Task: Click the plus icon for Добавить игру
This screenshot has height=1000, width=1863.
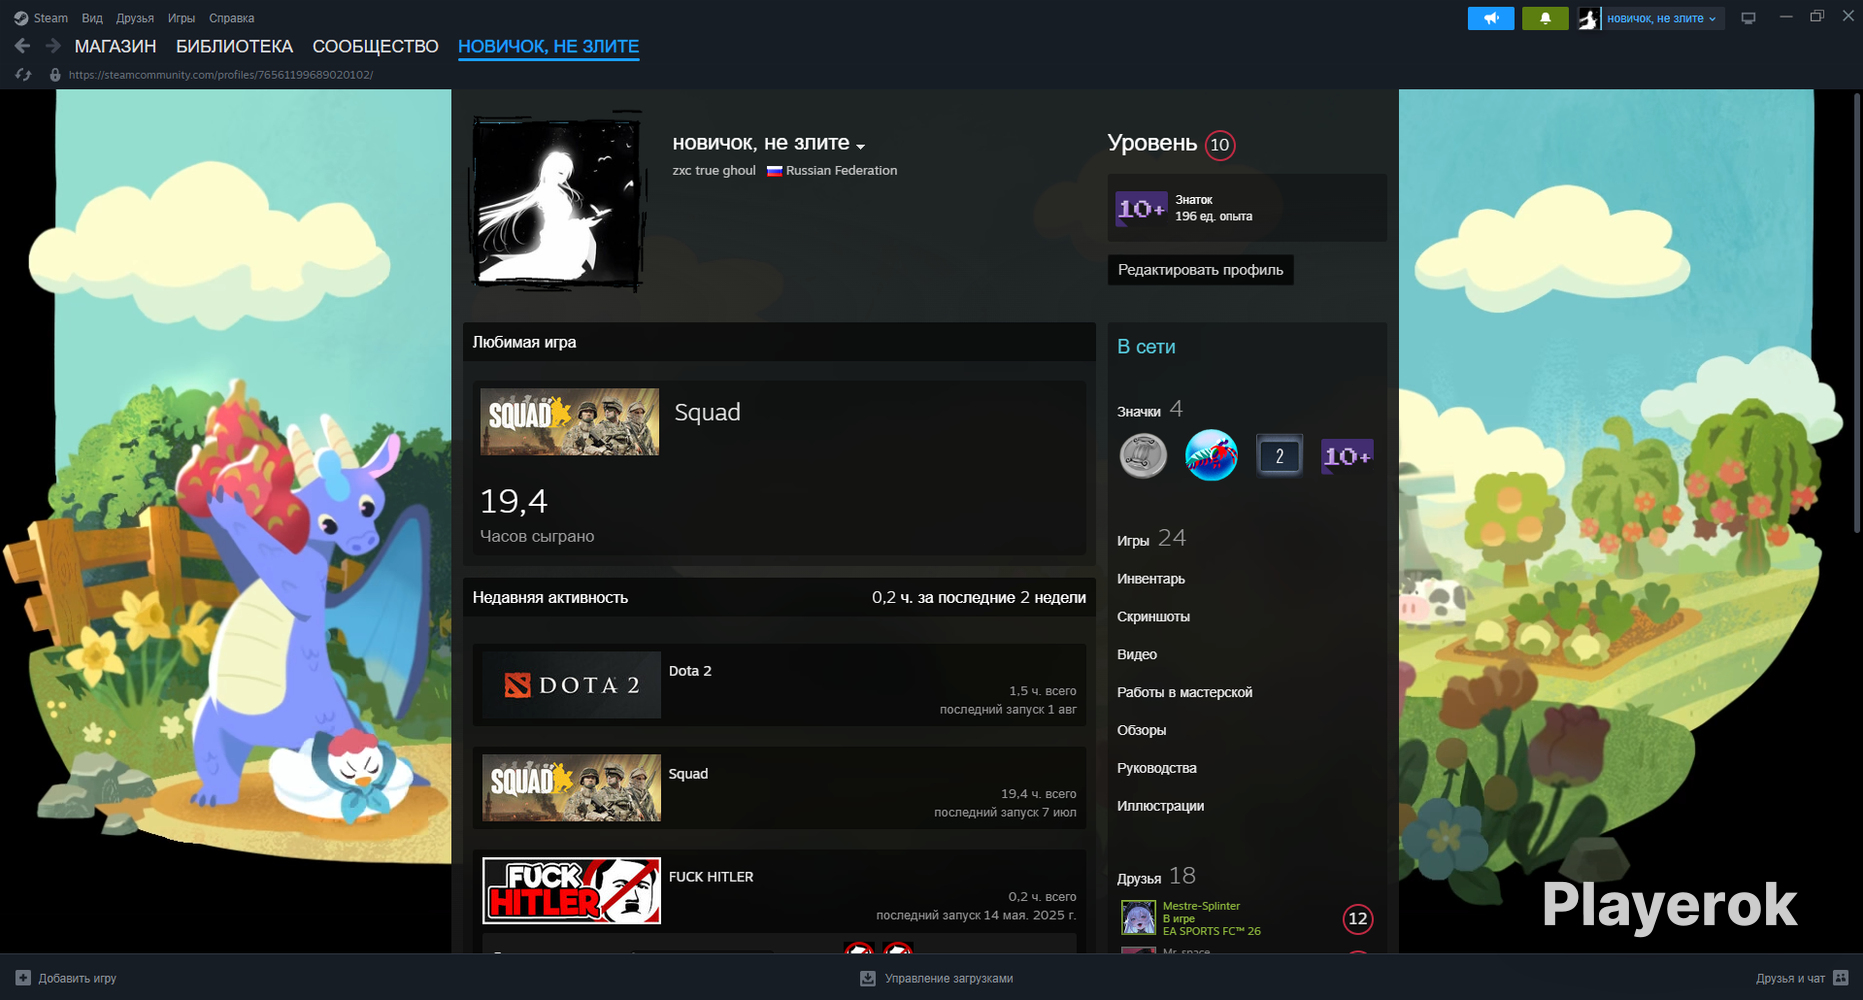Action: click(23, 978)
